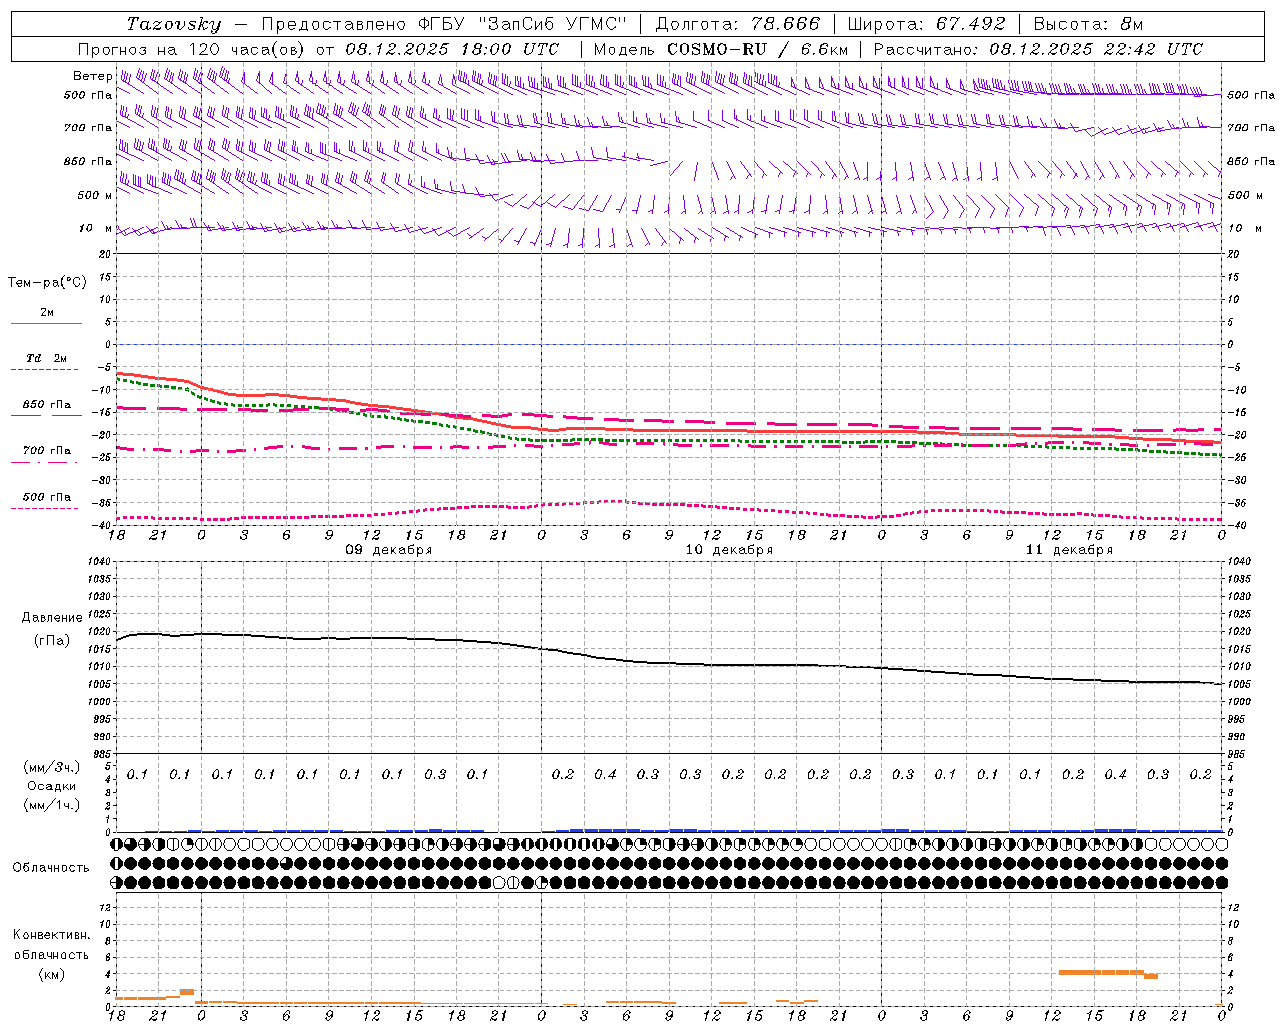Click the black pressure curve line
The width and height of the screenshot is (1280, 1024).
[x=670, y=663]
